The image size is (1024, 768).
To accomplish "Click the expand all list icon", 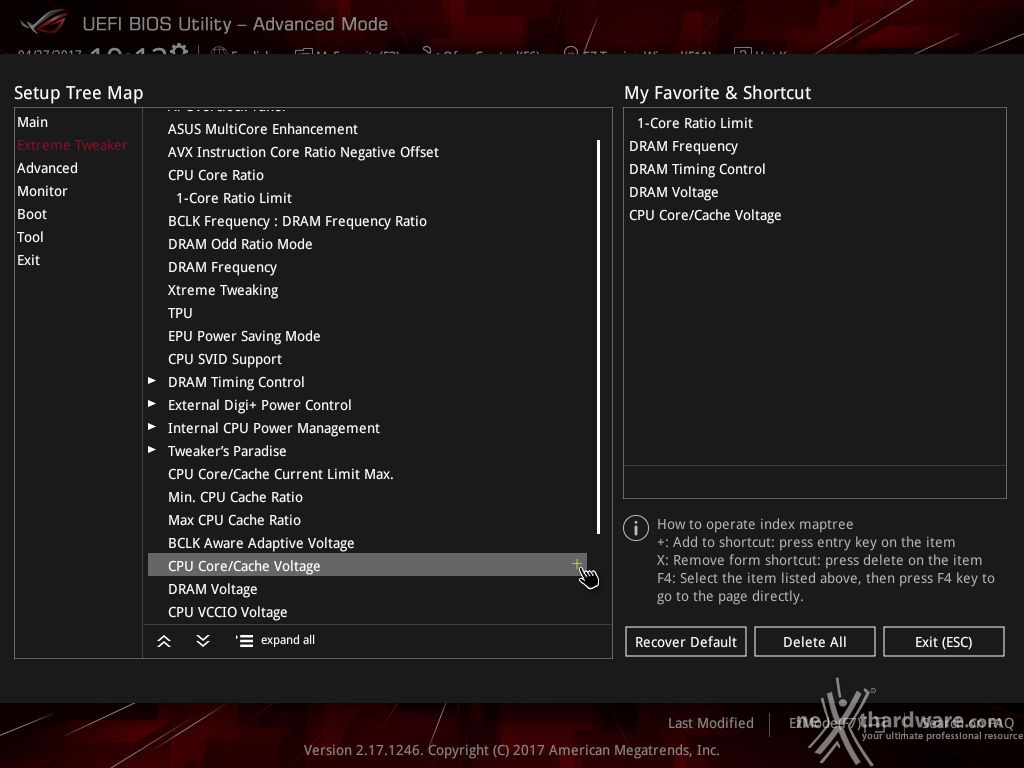I will click(244, 641).
